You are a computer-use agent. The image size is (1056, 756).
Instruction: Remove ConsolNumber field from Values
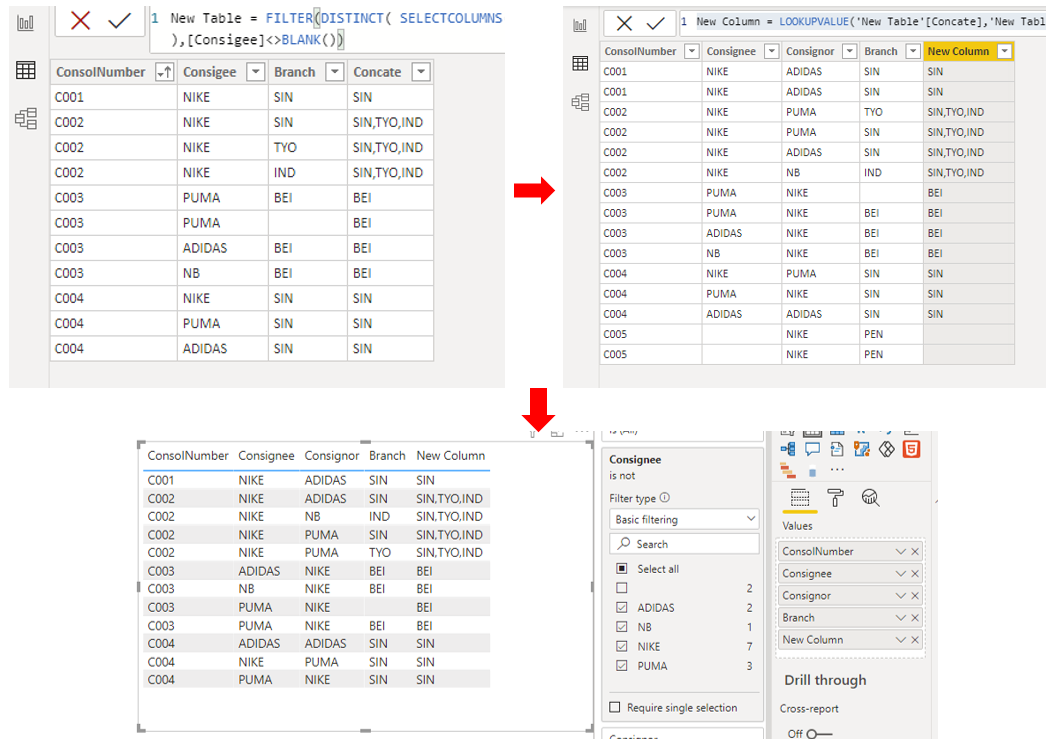(915, 551)
